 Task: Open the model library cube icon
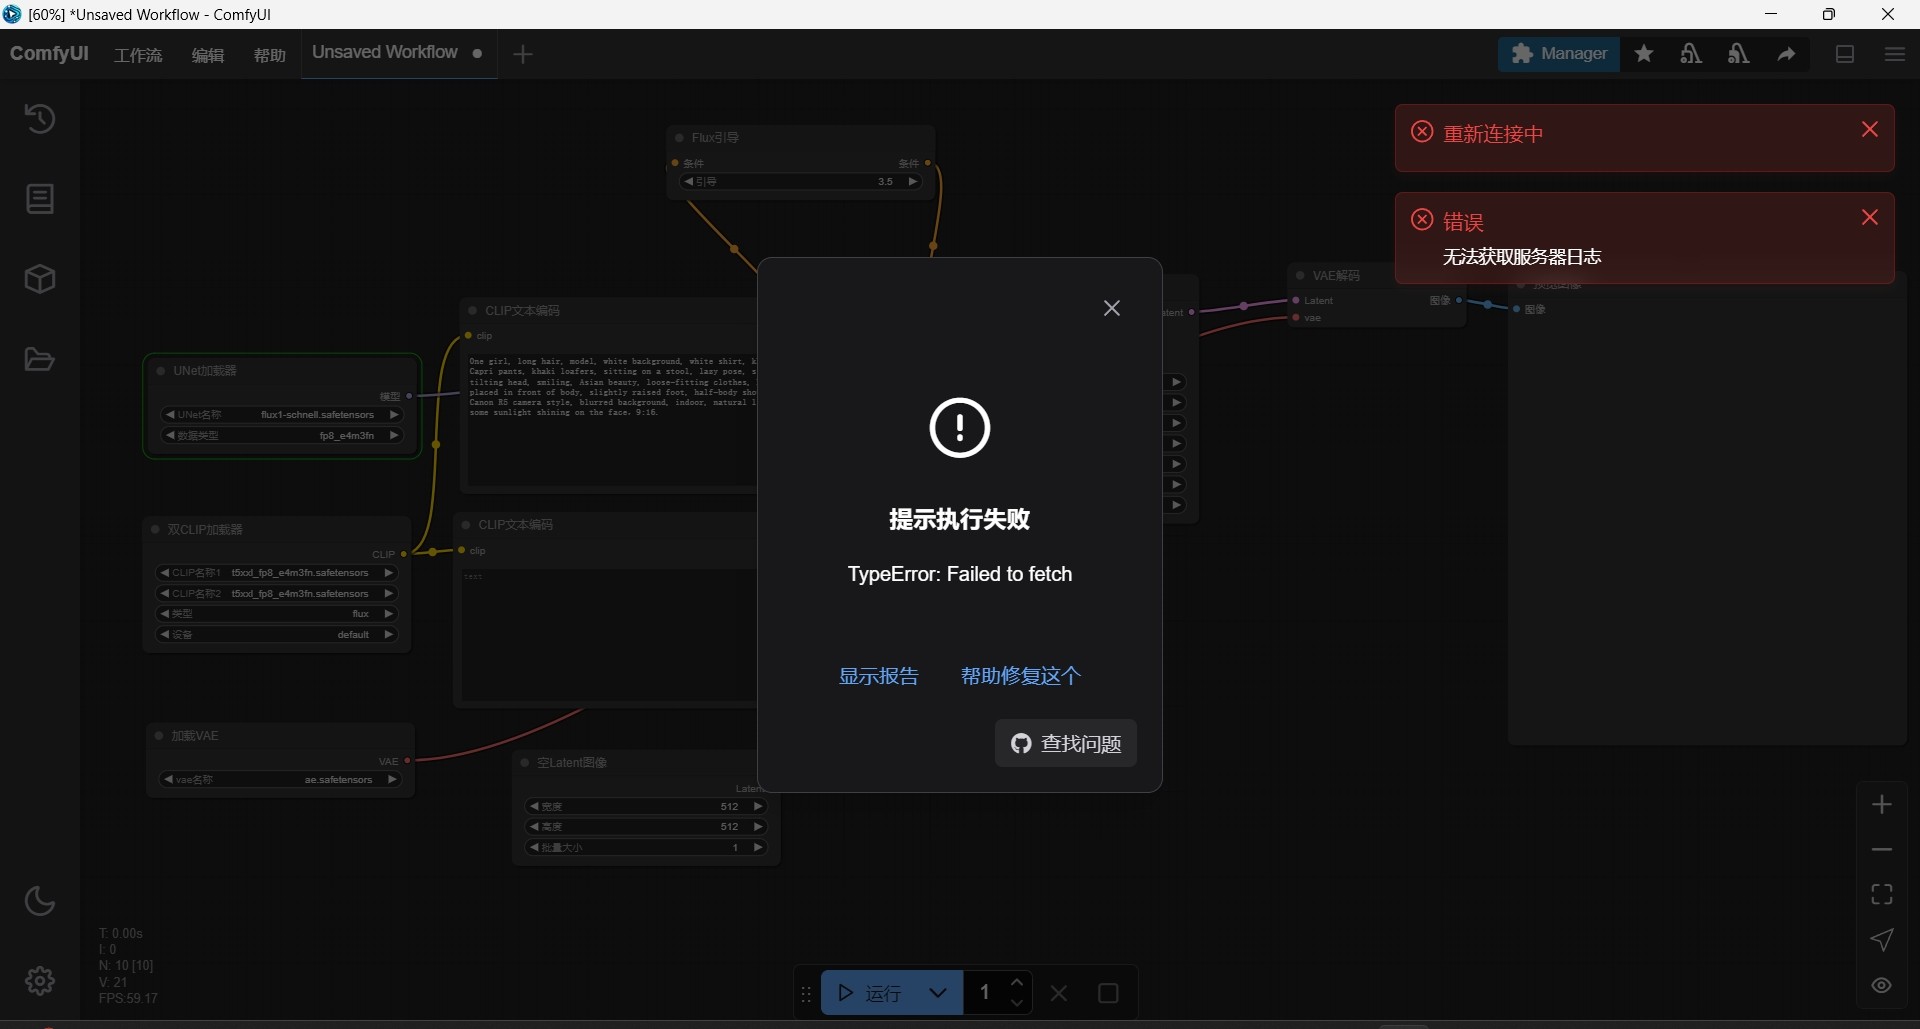pyautogui.click(x=40, y=279)
